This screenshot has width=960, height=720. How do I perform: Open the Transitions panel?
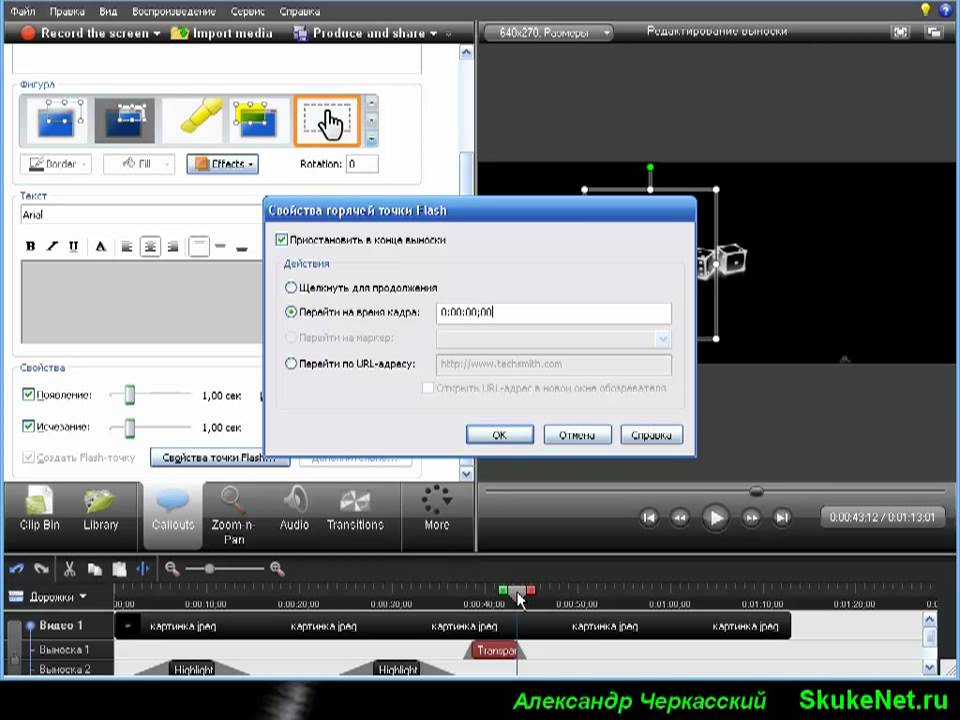pyautogui.click(x=355, y=508)
